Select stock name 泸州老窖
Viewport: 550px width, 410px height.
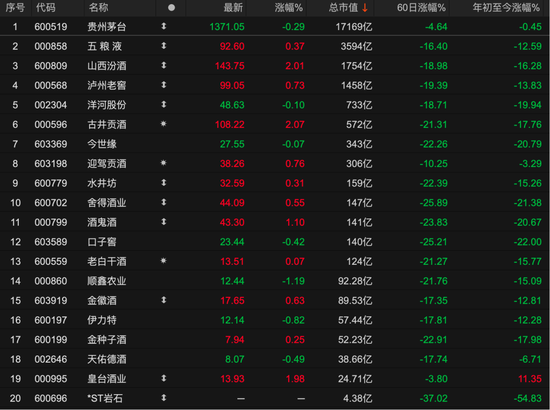click(107, 86)
